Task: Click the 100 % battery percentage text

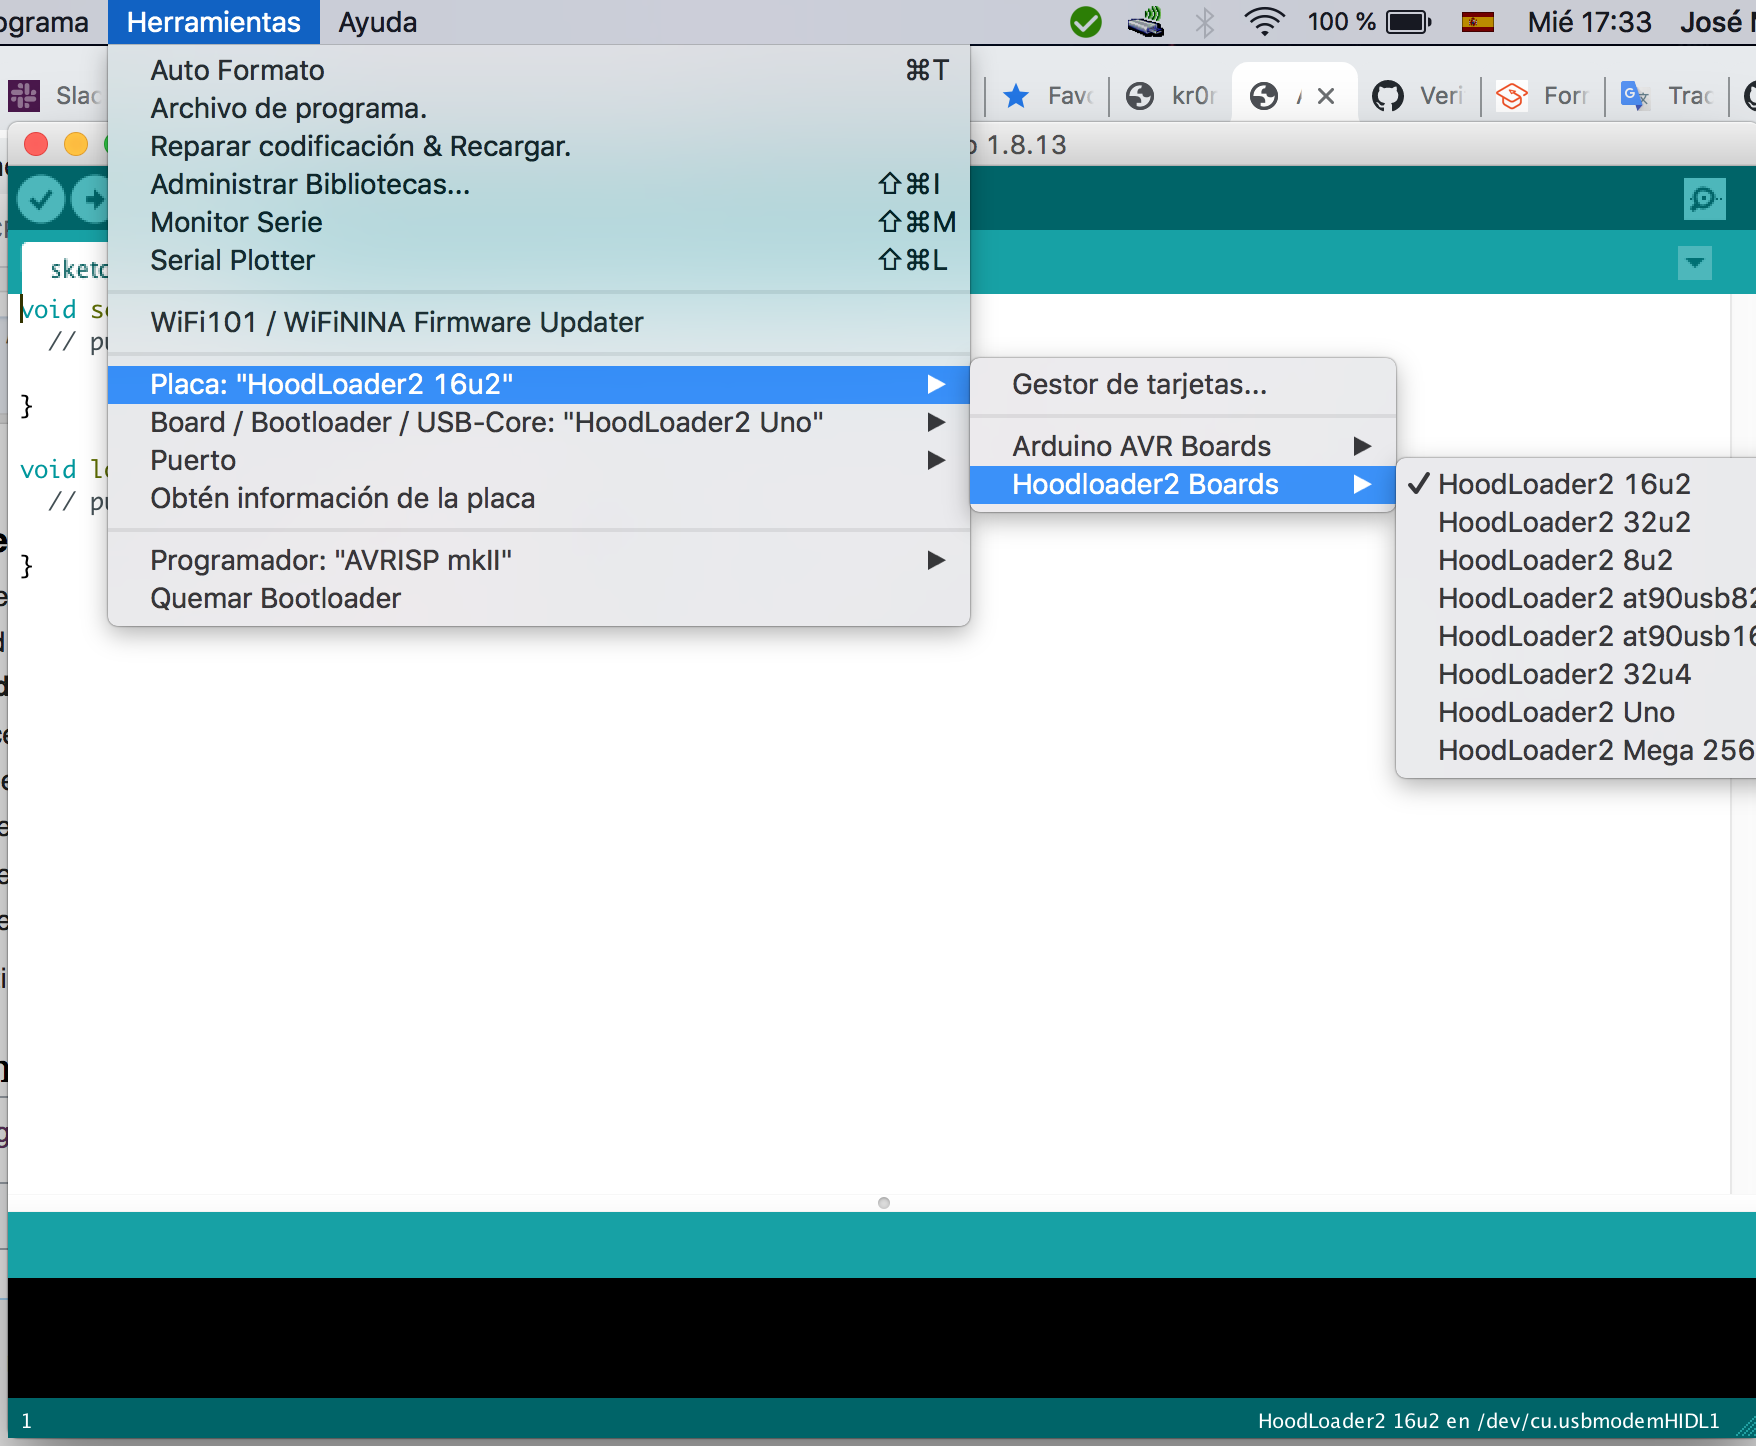Action: pos(1341,22)
